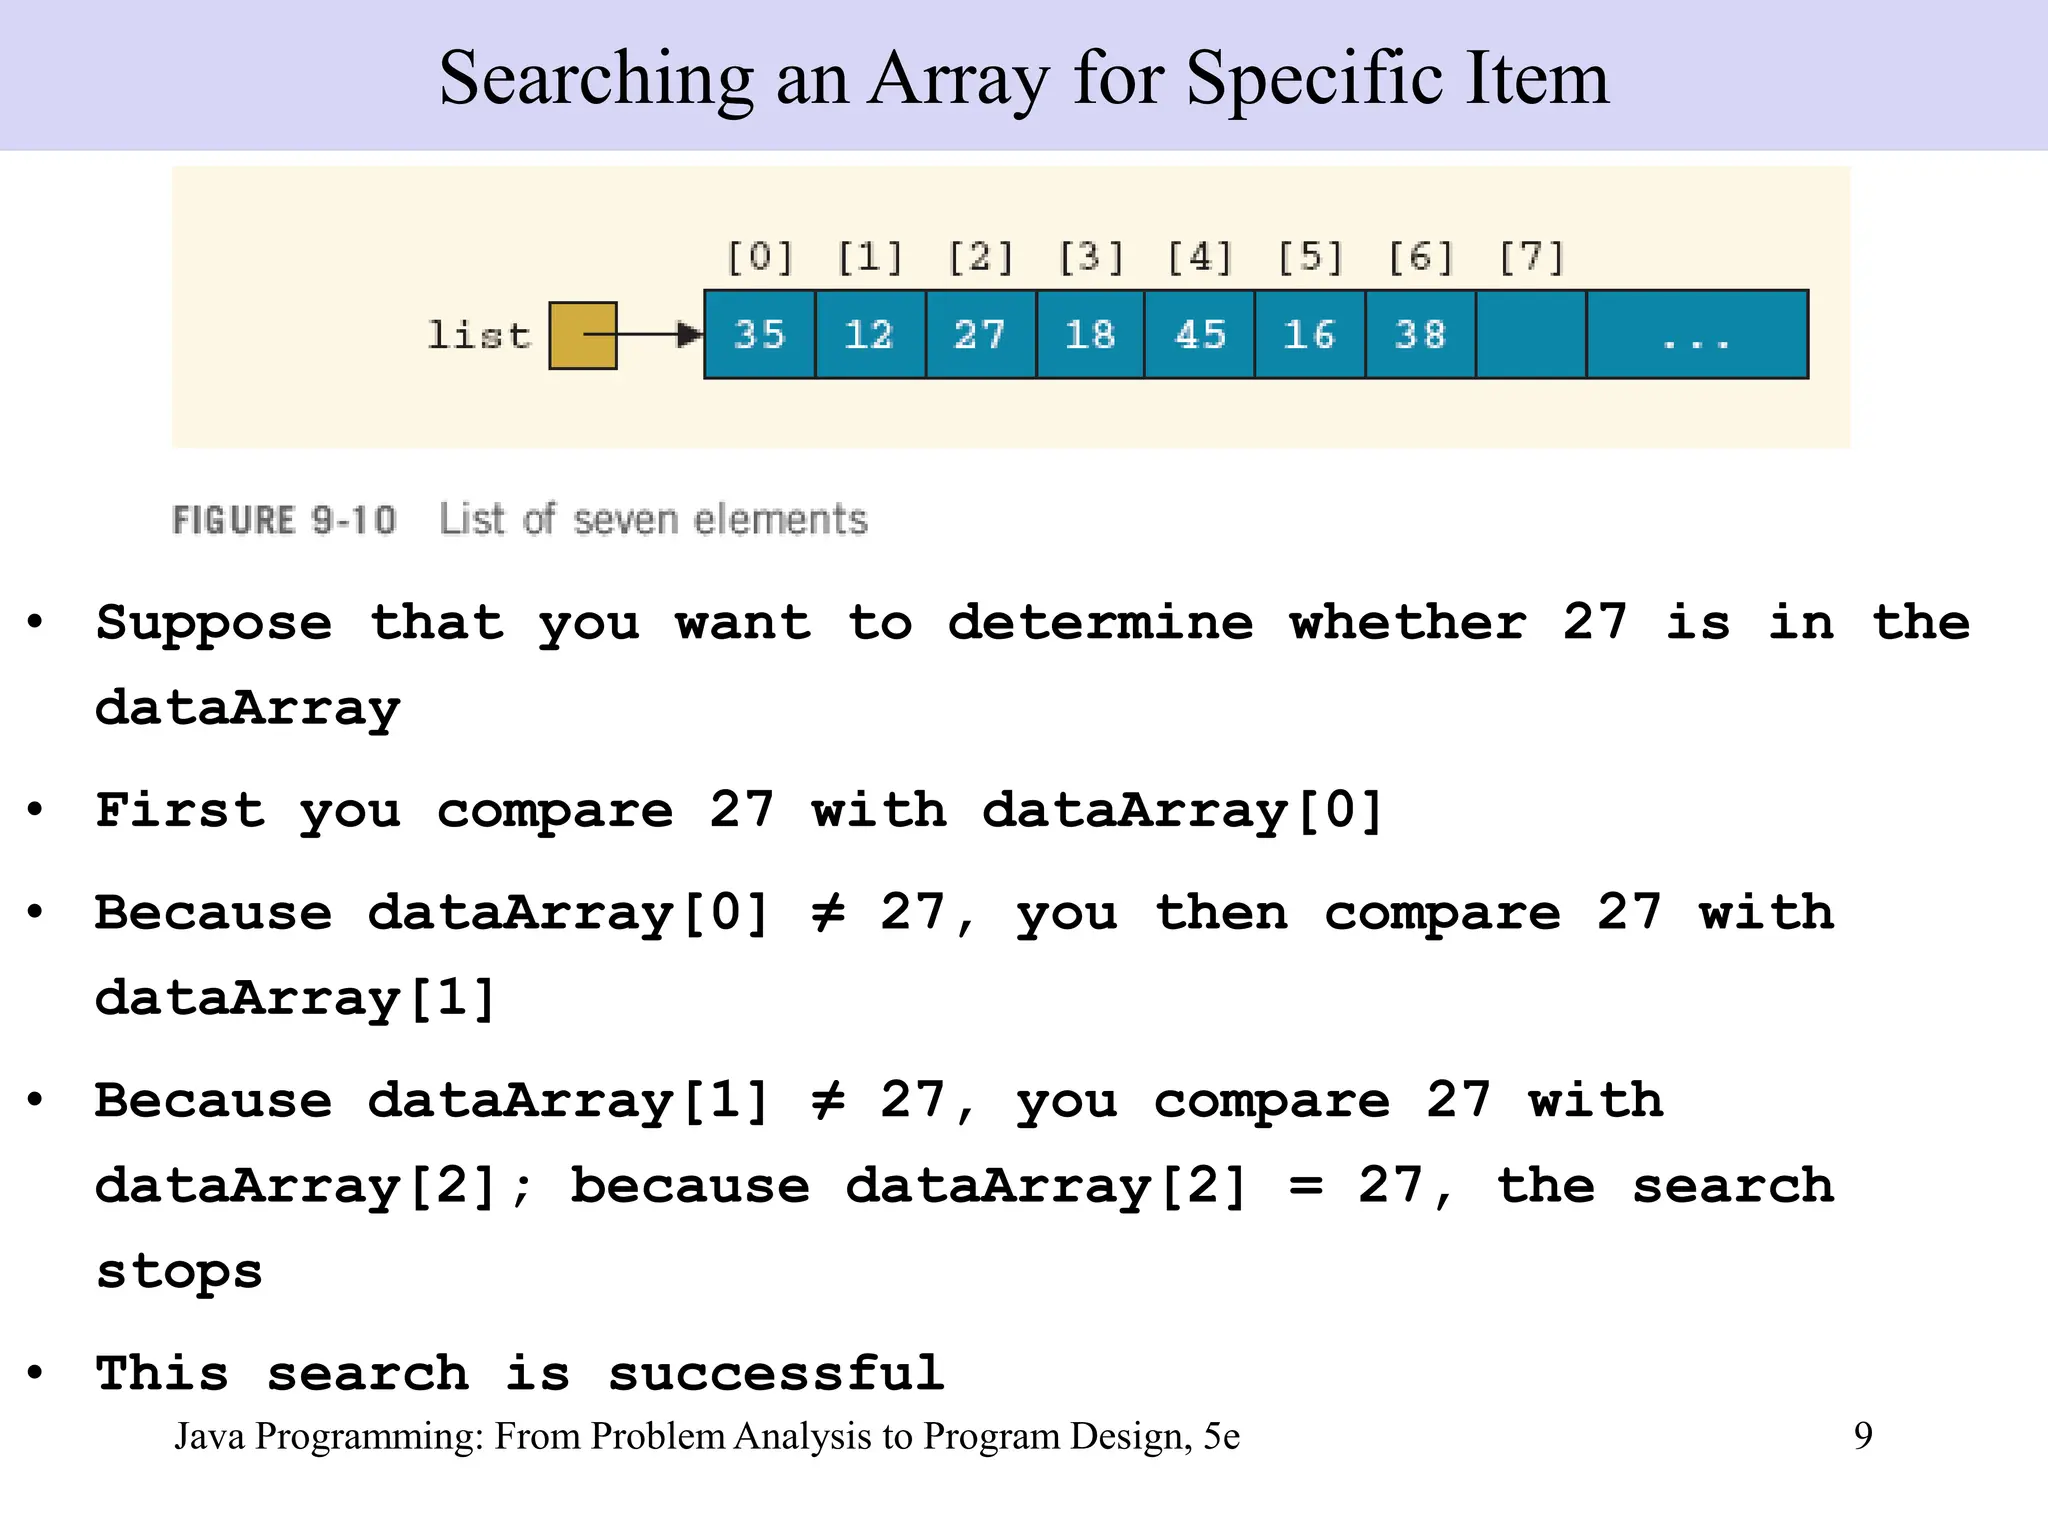The width and height of the screenshot is (2048, 1536).
Task: Click the empty array cell under [7]
Action: (x=1531, y=334)
